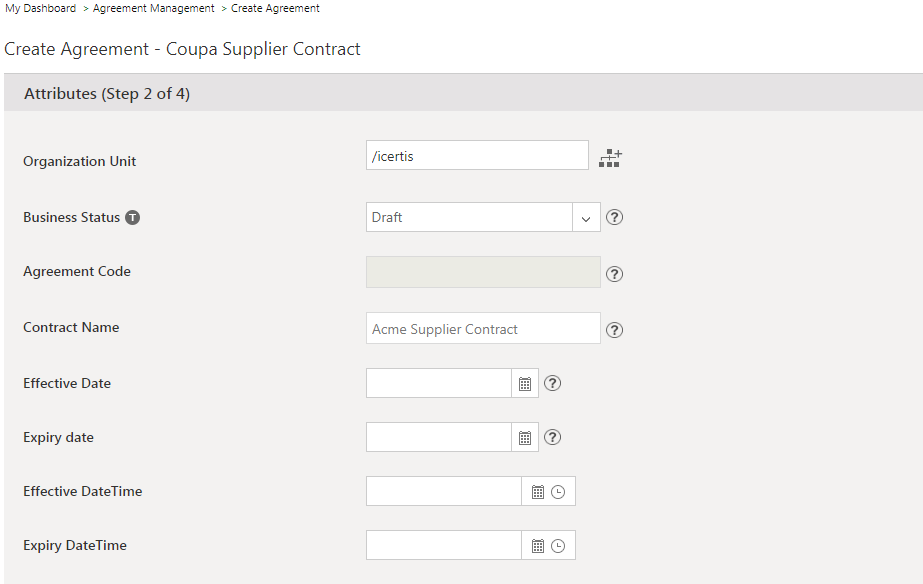Click help icon next to Contract Name
Screen dimensions: 923x584
pos(615,330)
